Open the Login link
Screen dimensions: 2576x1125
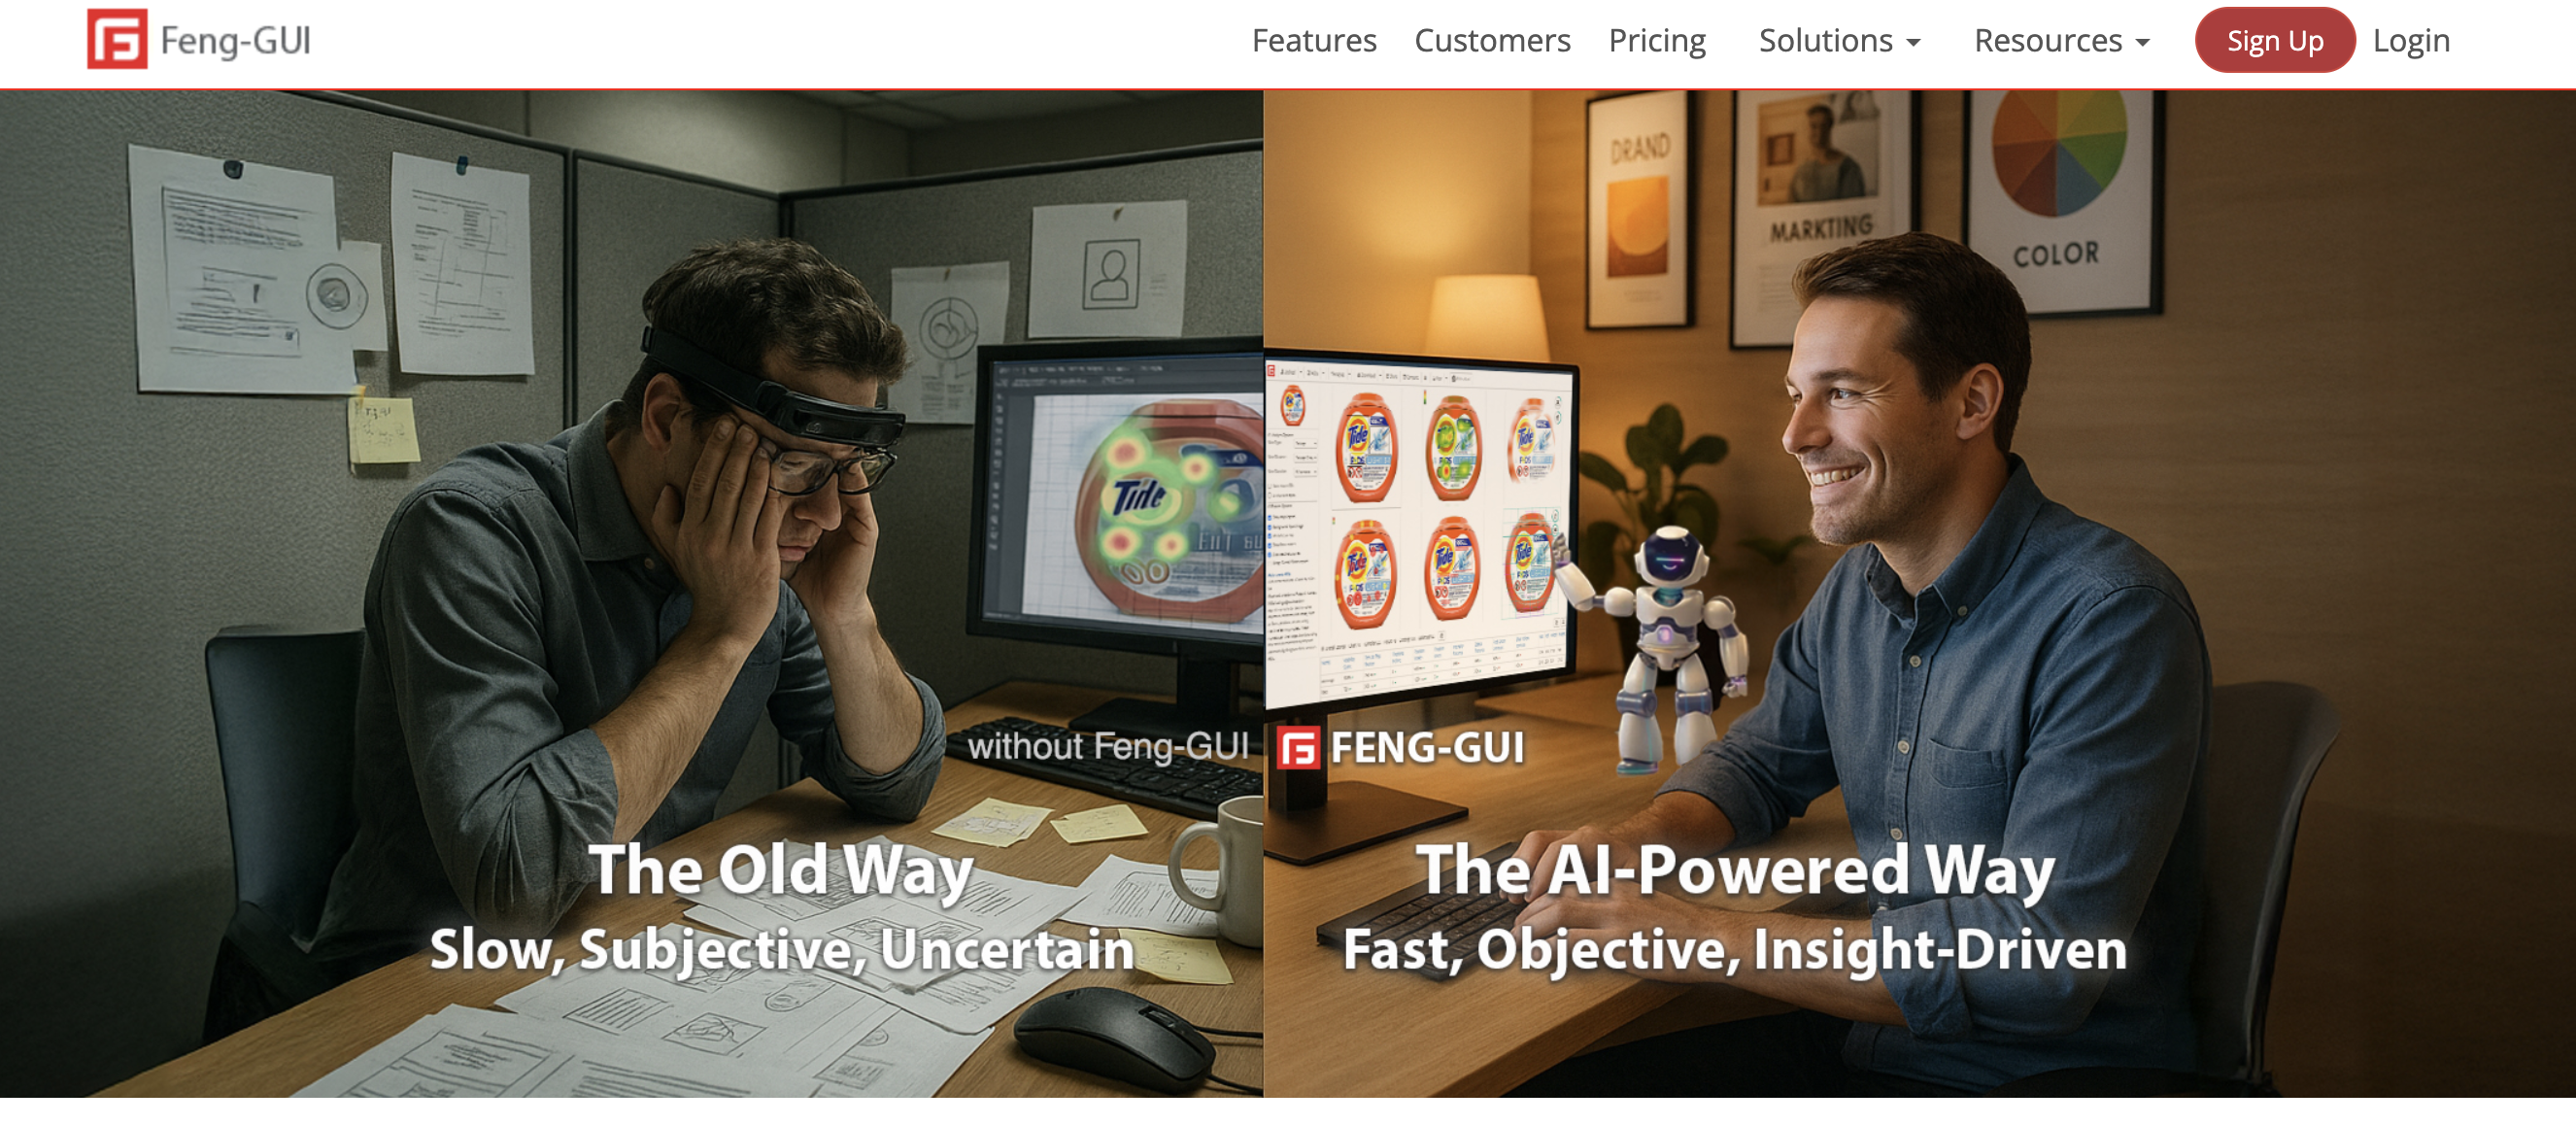pos(2410,41)
